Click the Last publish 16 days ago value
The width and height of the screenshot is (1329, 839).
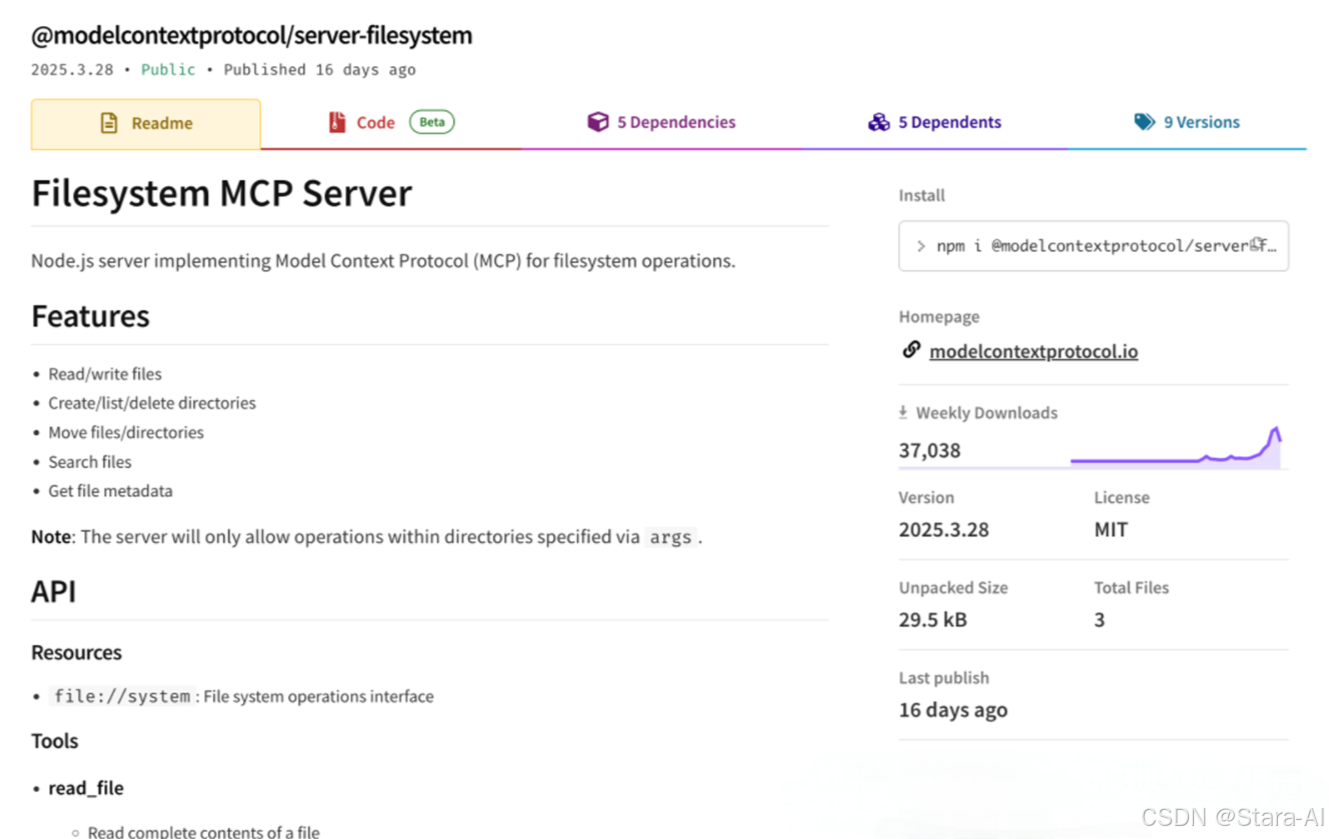point(953,710)
